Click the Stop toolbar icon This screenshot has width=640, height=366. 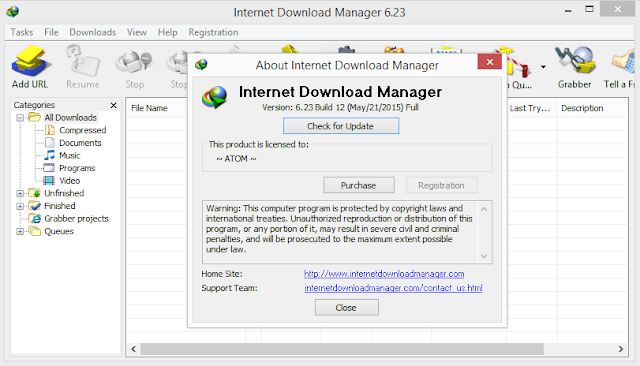pos(134,67)
